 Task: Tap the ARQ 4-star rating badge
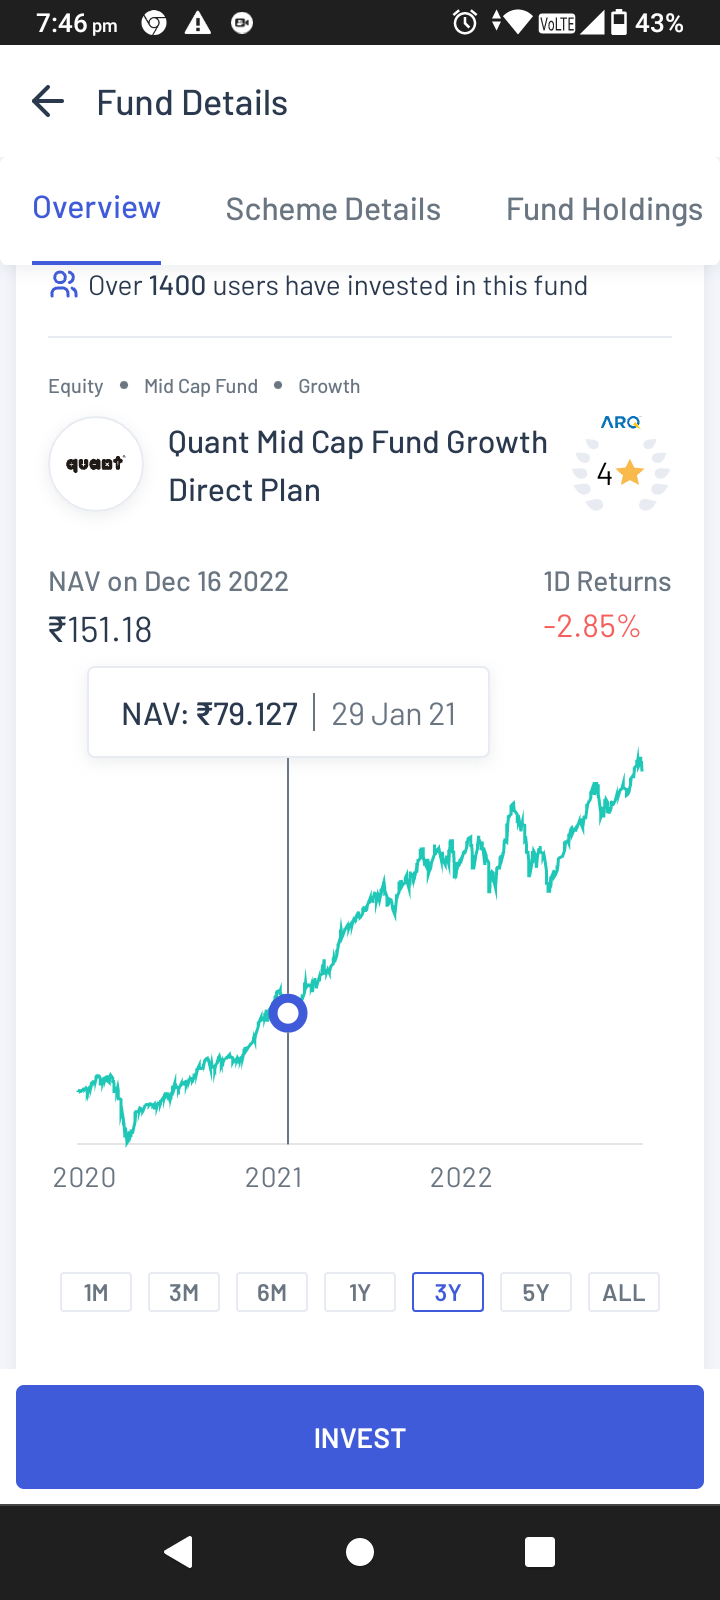click(620, 465)
